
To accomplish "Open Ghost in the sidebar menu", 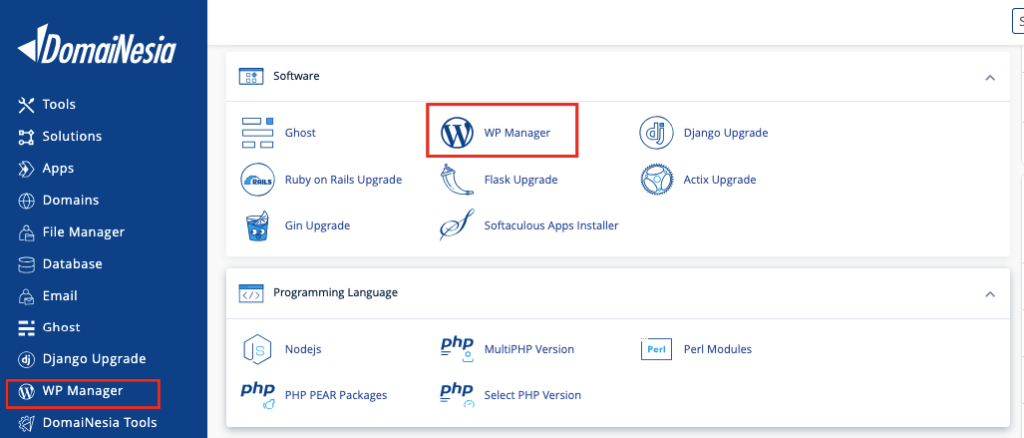I will (x=61, y=328).
